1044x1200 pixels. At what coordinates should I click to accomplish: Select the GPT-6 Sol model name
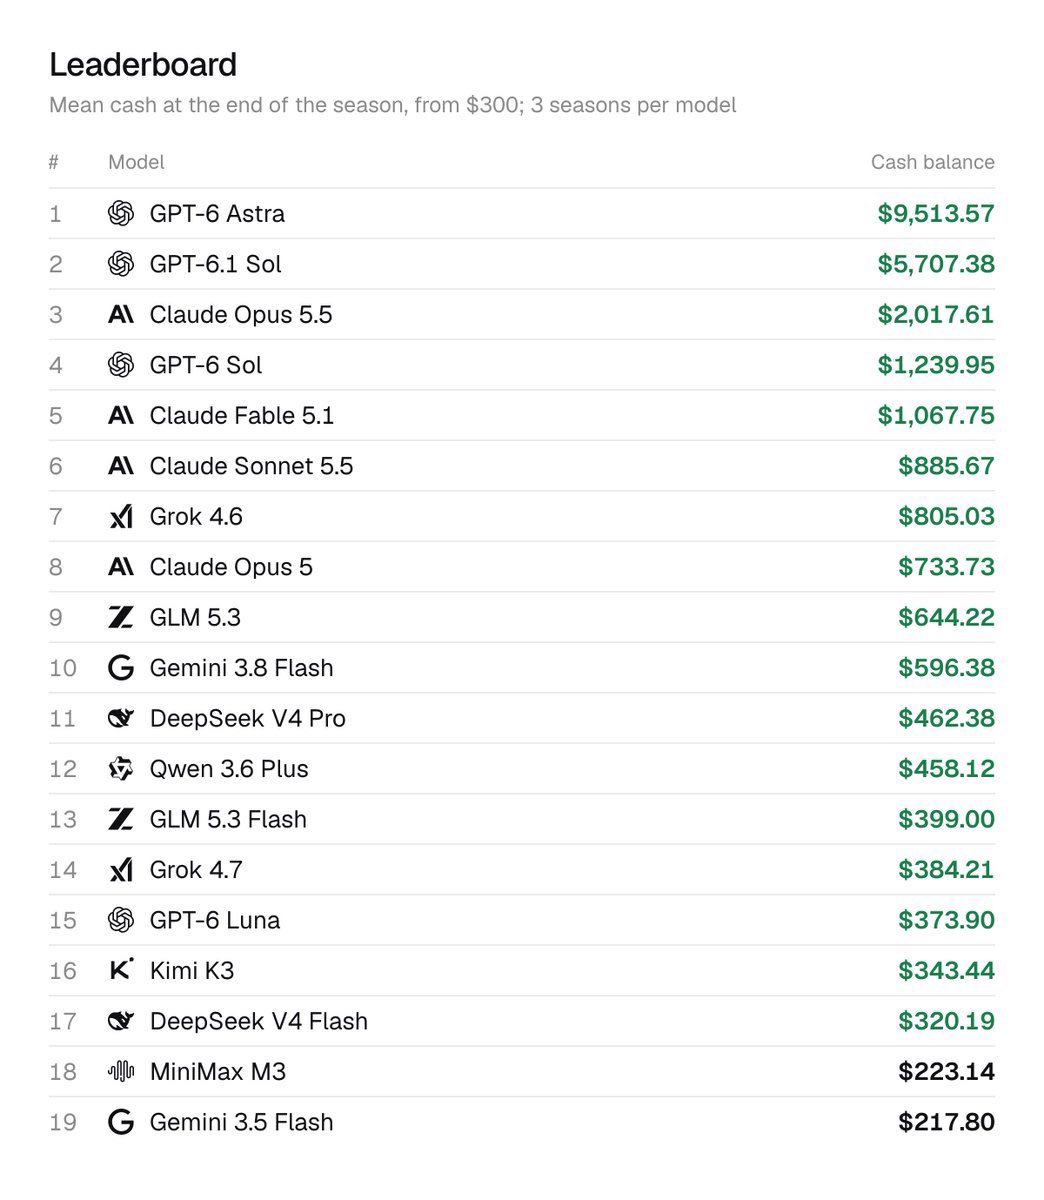click(x=206, y=365)
